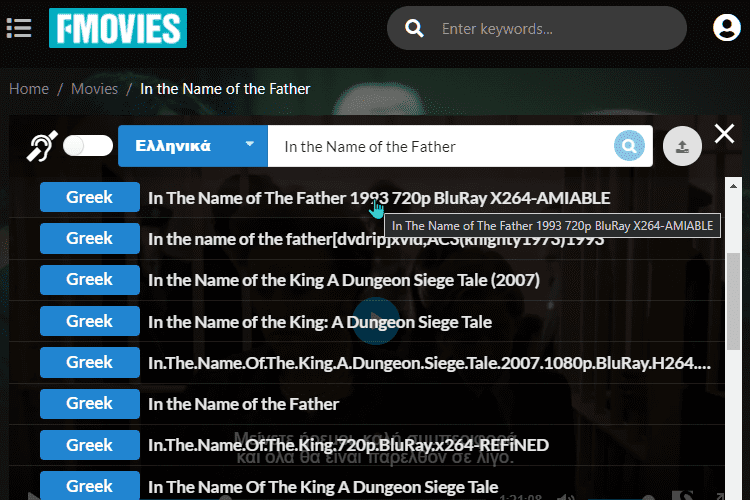Click Greek tag beside REFiNED entry

pyautogui.click(x=90, y=445)
